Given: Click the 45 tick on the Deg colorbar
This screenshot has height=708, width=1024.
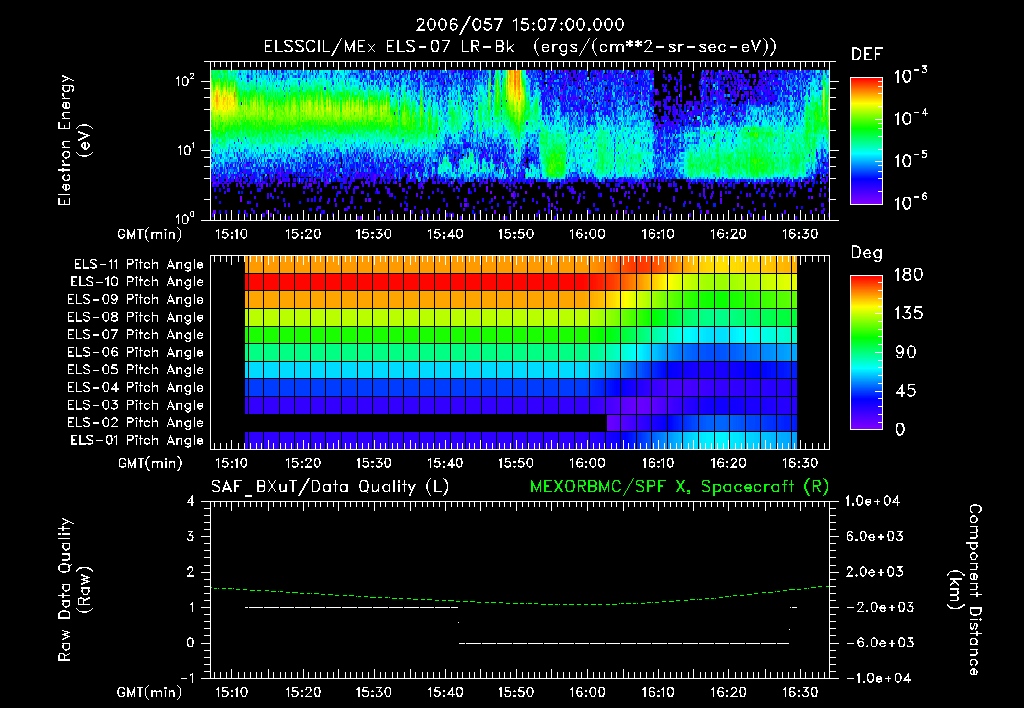Looking at the screenshot, I should pos(905,391).
